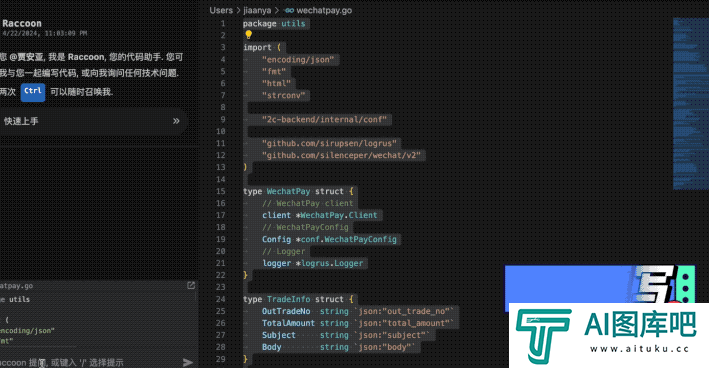The image size is (709, 368).
Task: Click the Ctrl key badge
Action: (x=33, y=92)
